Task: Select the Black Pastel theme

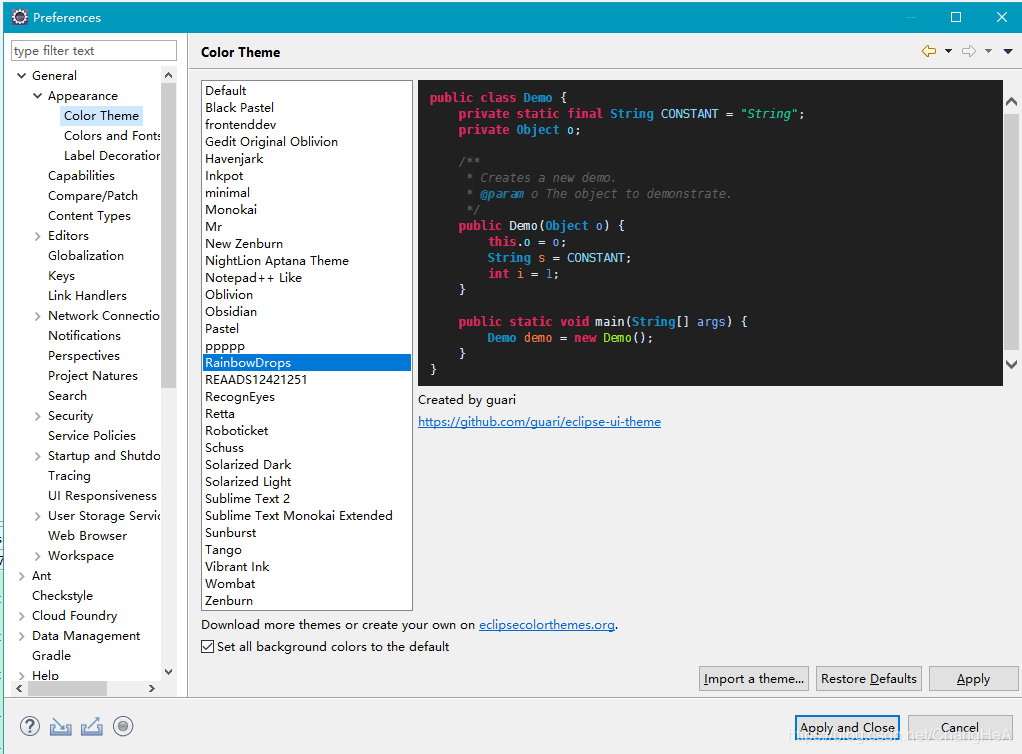Action: (x=307, y=108)
